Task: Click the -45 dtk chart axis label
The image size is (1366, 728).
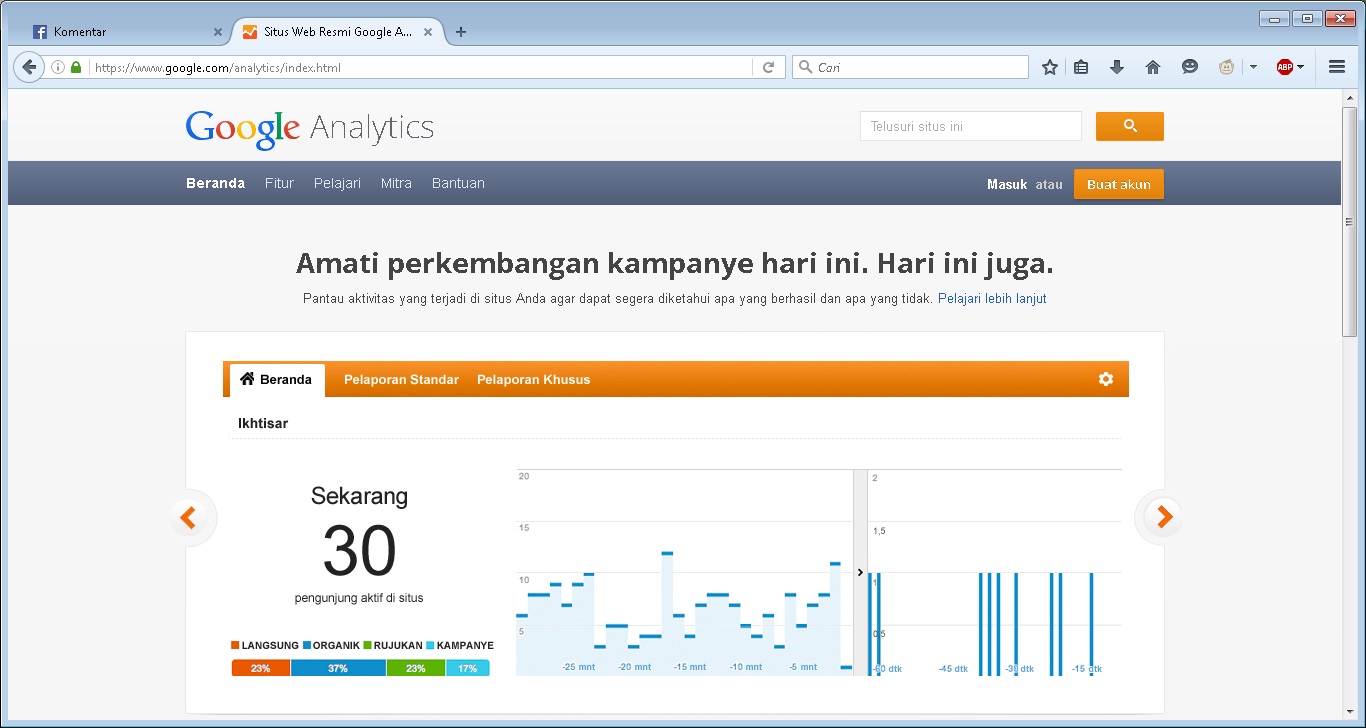Action: [x=953, y=669]
